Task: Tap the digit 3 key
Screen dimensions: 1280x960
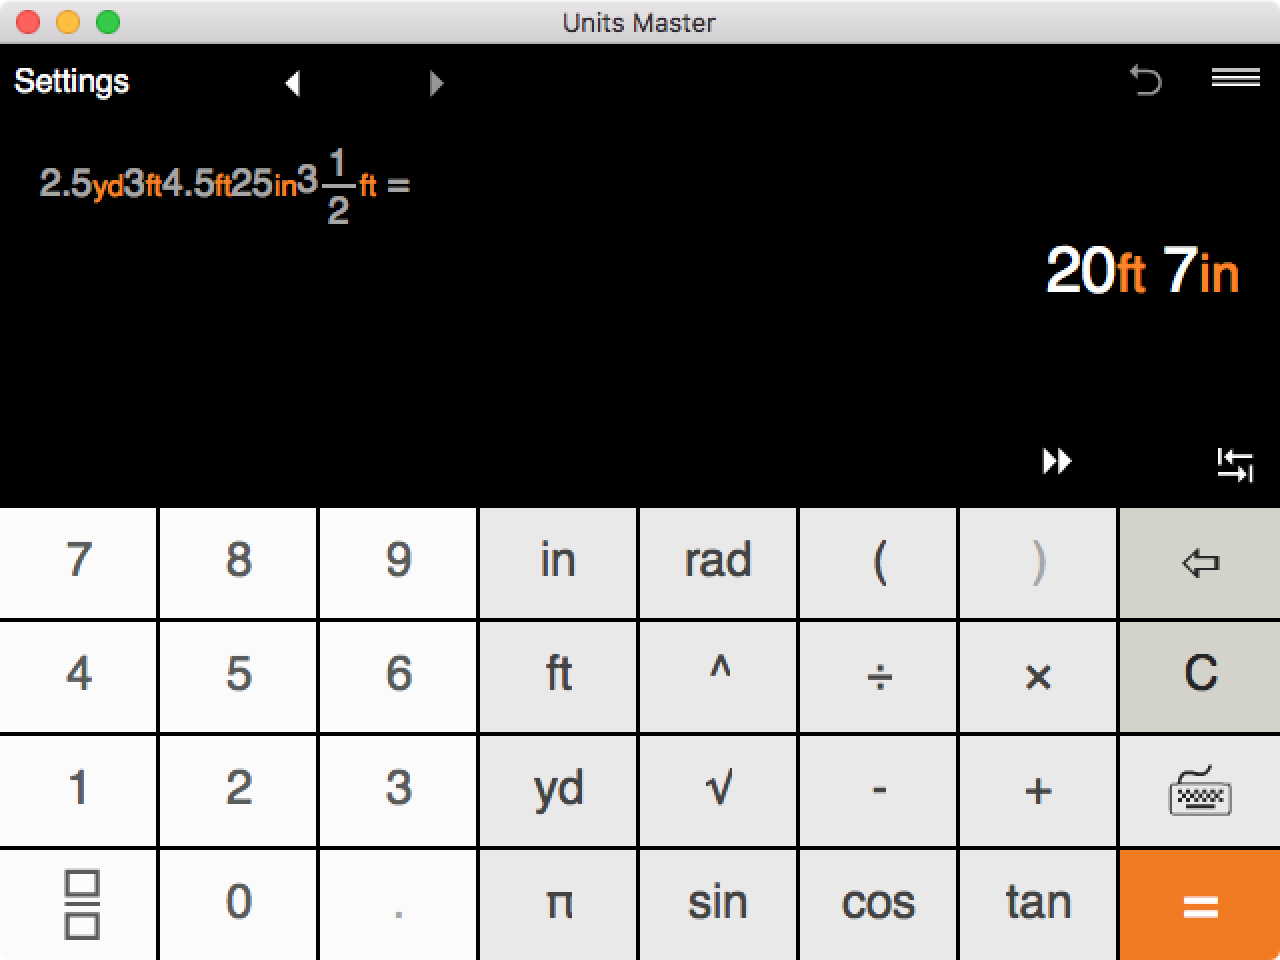Action: coord(398,790)
